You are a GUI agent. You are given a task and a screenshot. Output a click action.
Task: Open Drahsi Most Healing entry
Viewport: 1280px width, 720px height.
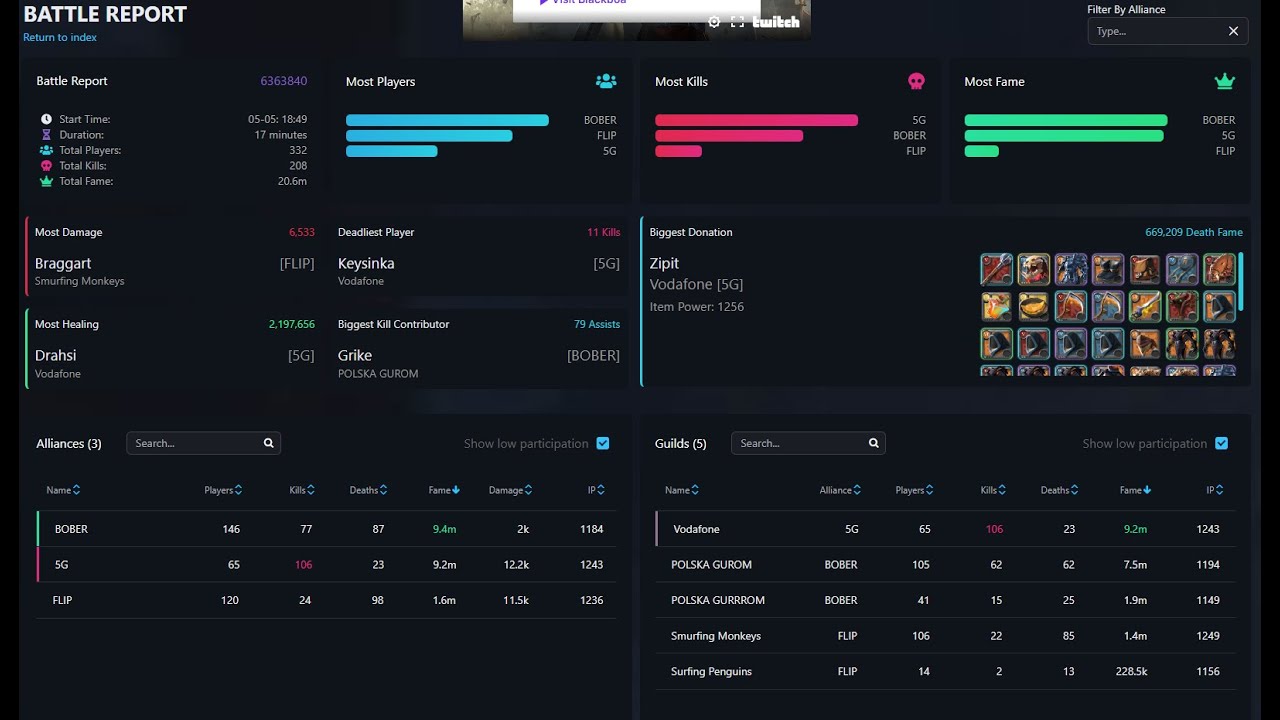[55, 355]
